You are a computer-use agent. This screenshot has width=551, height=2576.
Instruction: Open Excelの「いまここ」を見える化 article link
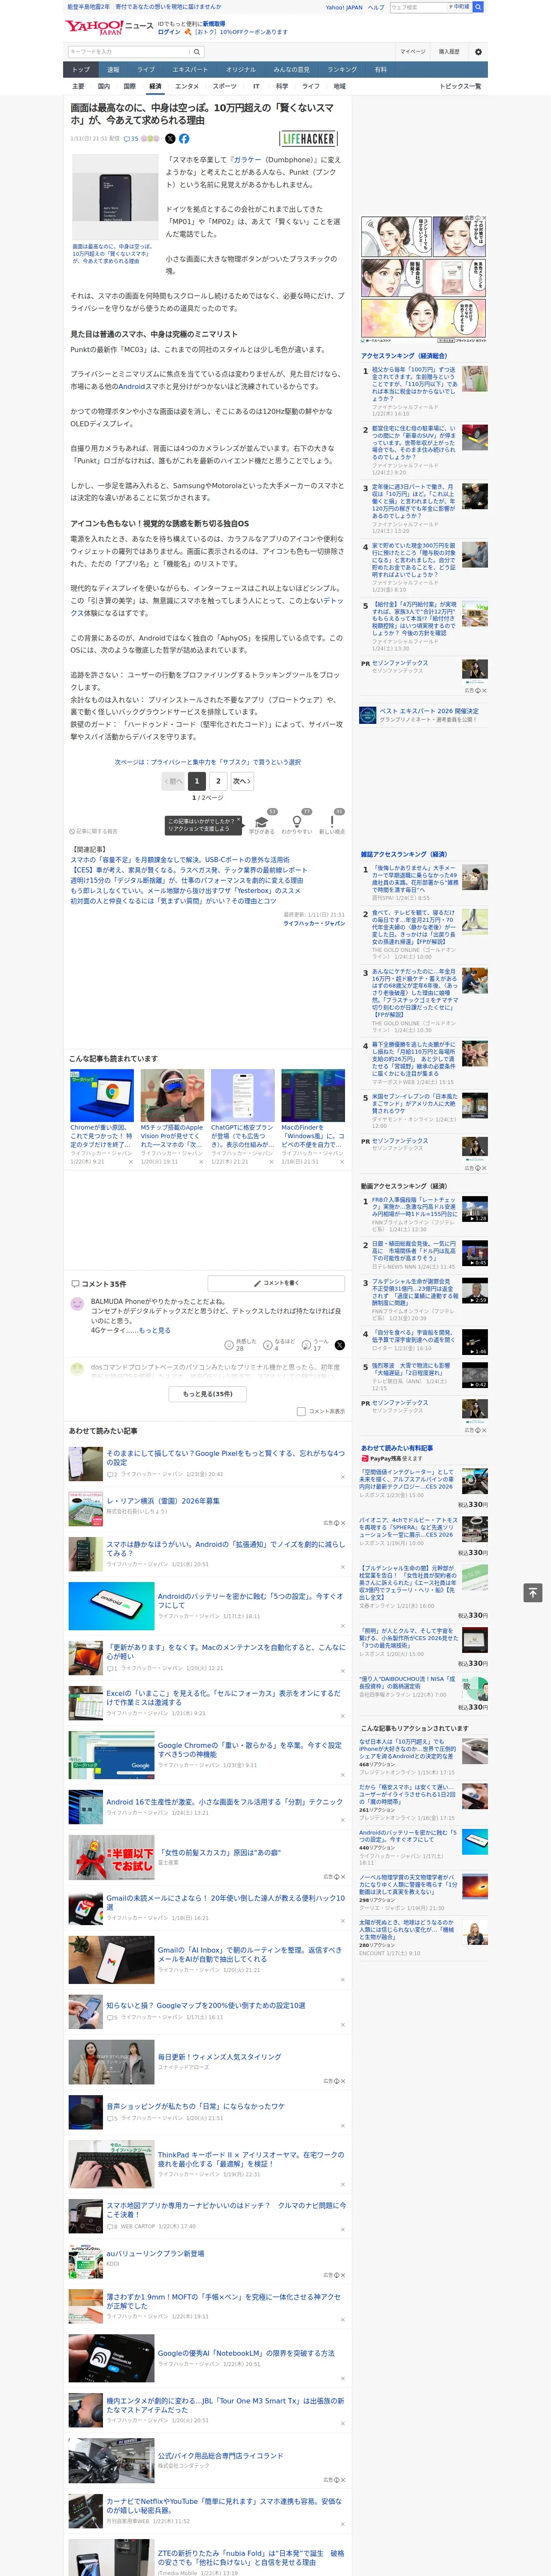pos(223,1697)
